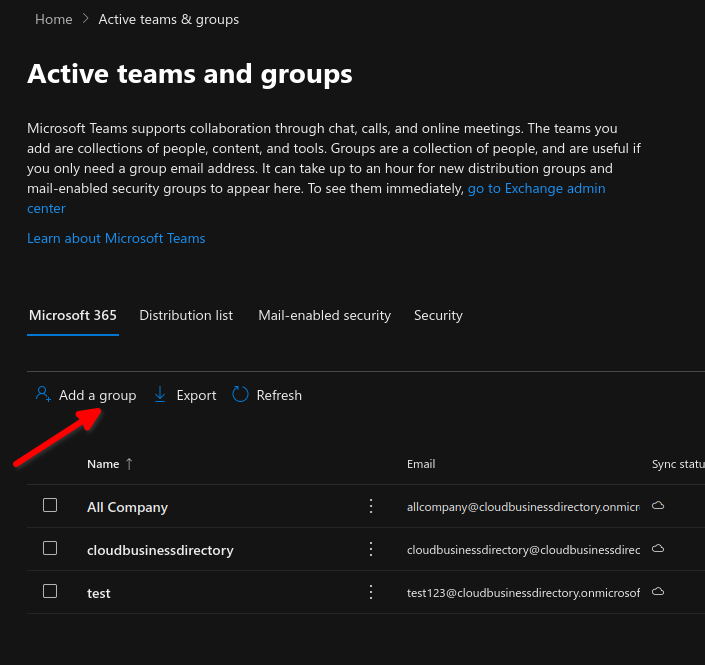Click the Name column header
Image resolution: width=705 pixels, height=665 pixels.
[103, 464]
